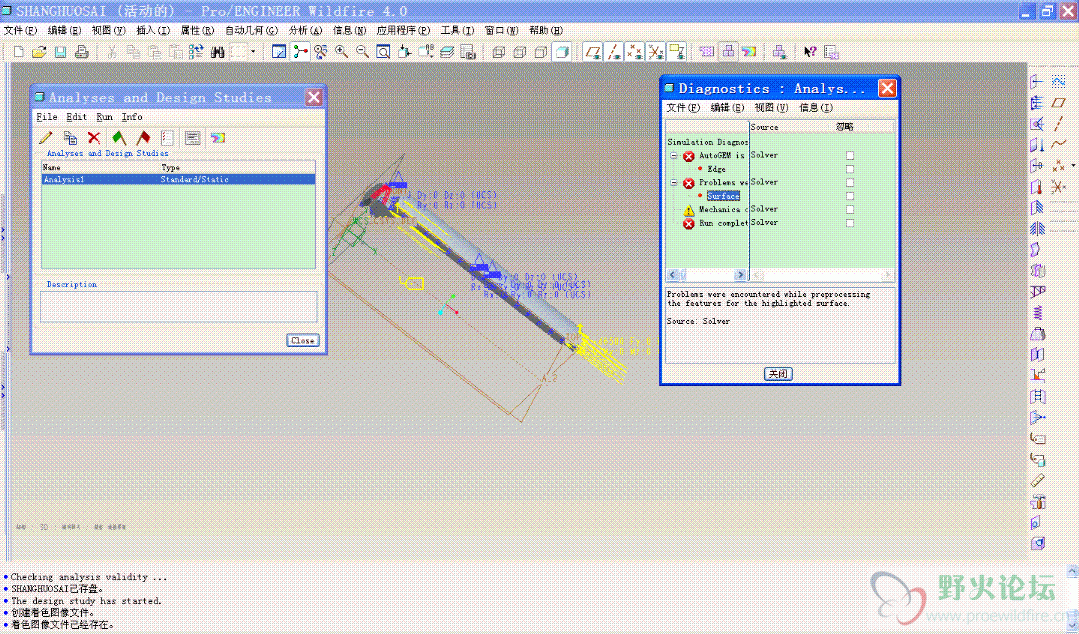Click the Description text field
Image resolution: width=1079 pixels, height=634 pixels.
(x=178, y=307)
